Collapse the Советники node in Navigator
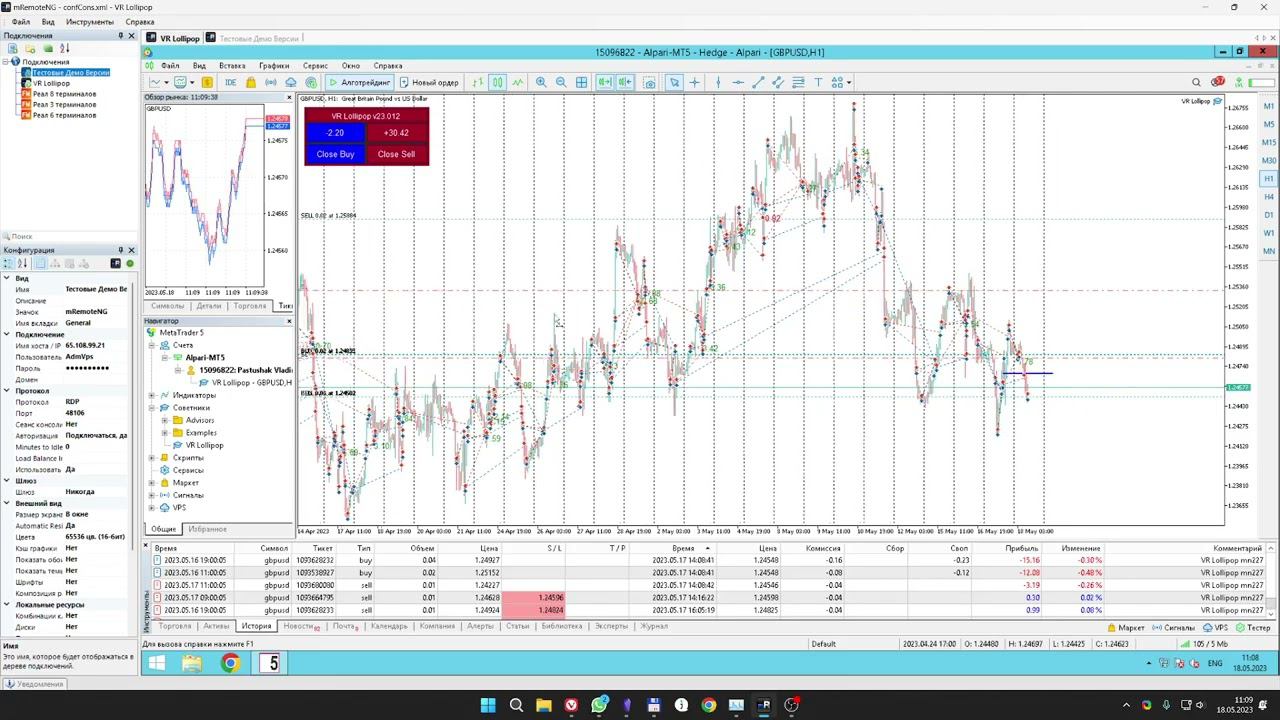The width and height of the screenshot is (1280, 720). (152, 408)
